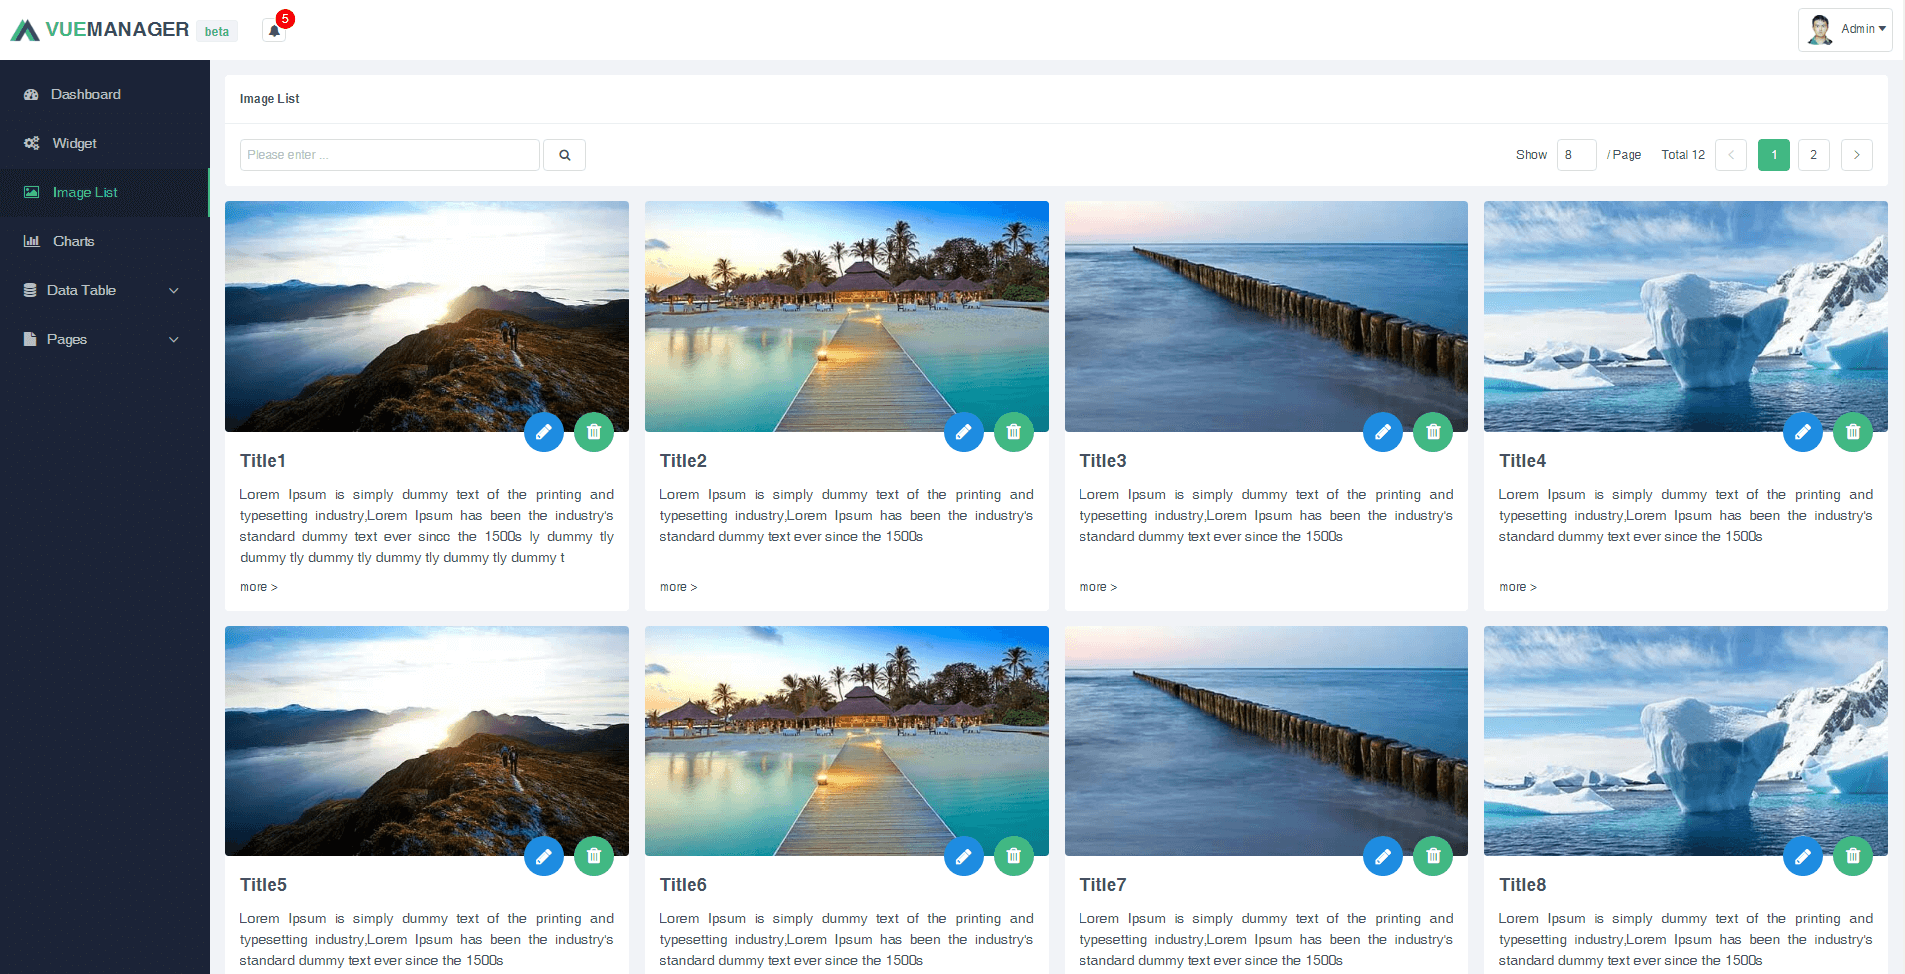Open the Pages menu item
This screenshot has width=1905, height=974.
(x=105, y=339)
